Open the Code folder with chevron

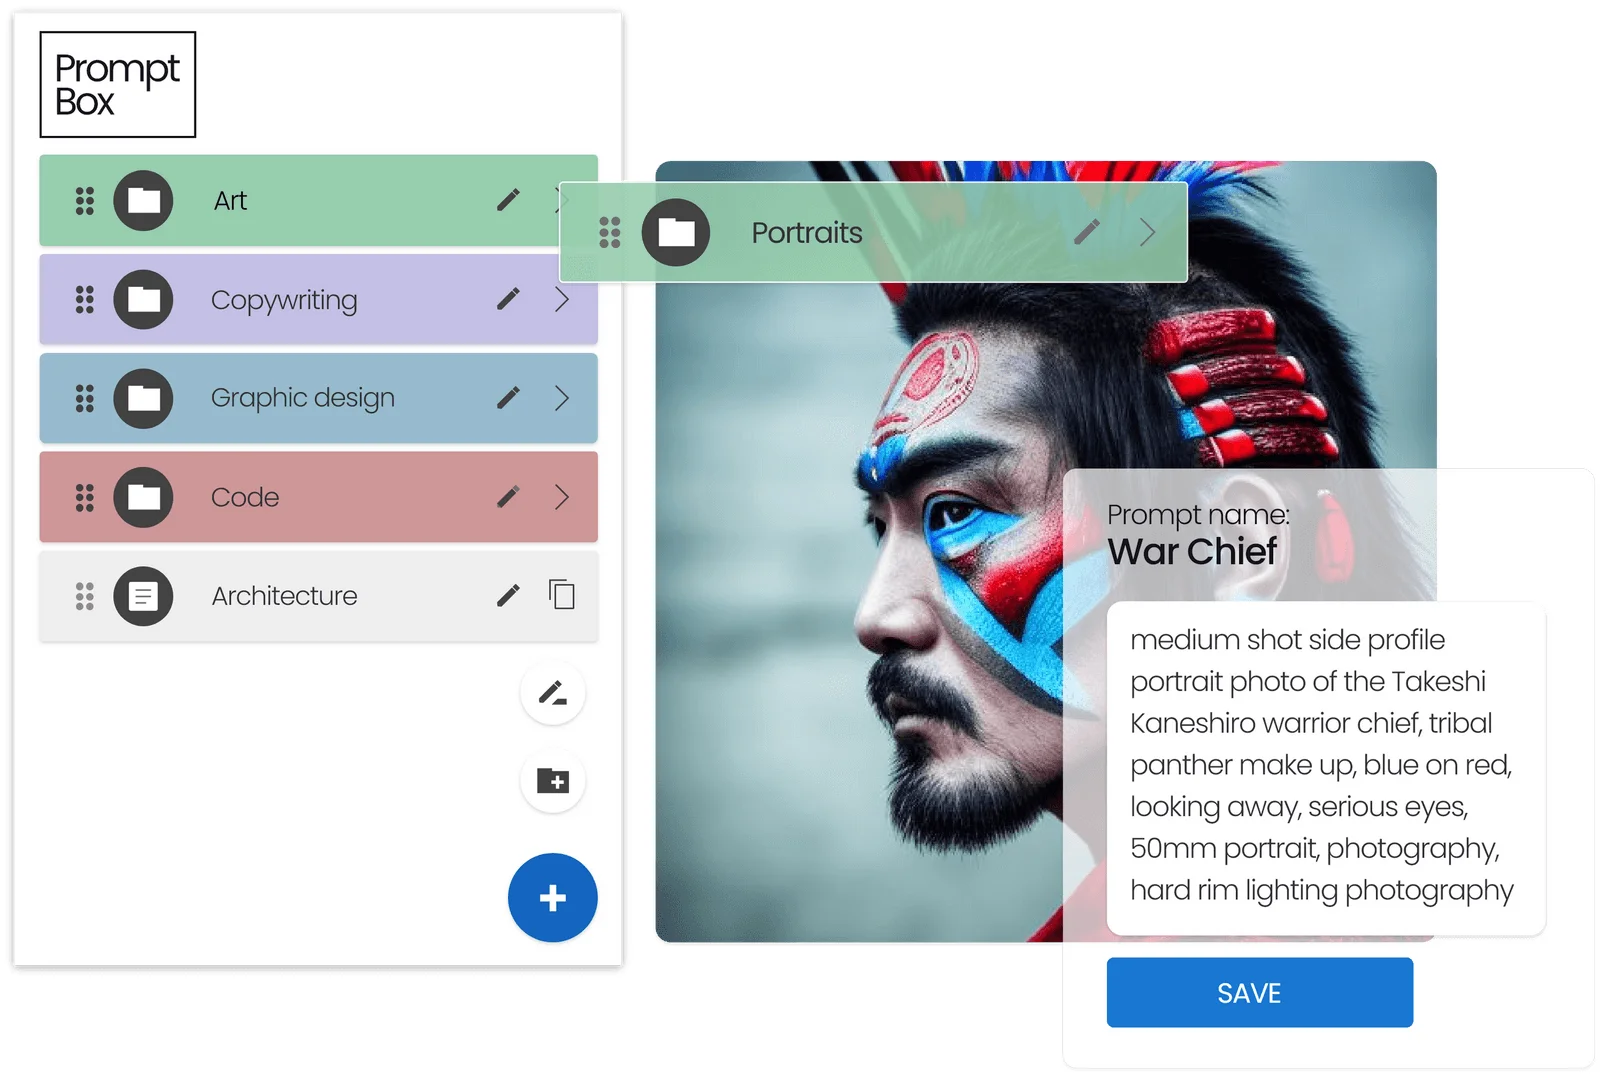pyautogui.click(x=562, y=497)
